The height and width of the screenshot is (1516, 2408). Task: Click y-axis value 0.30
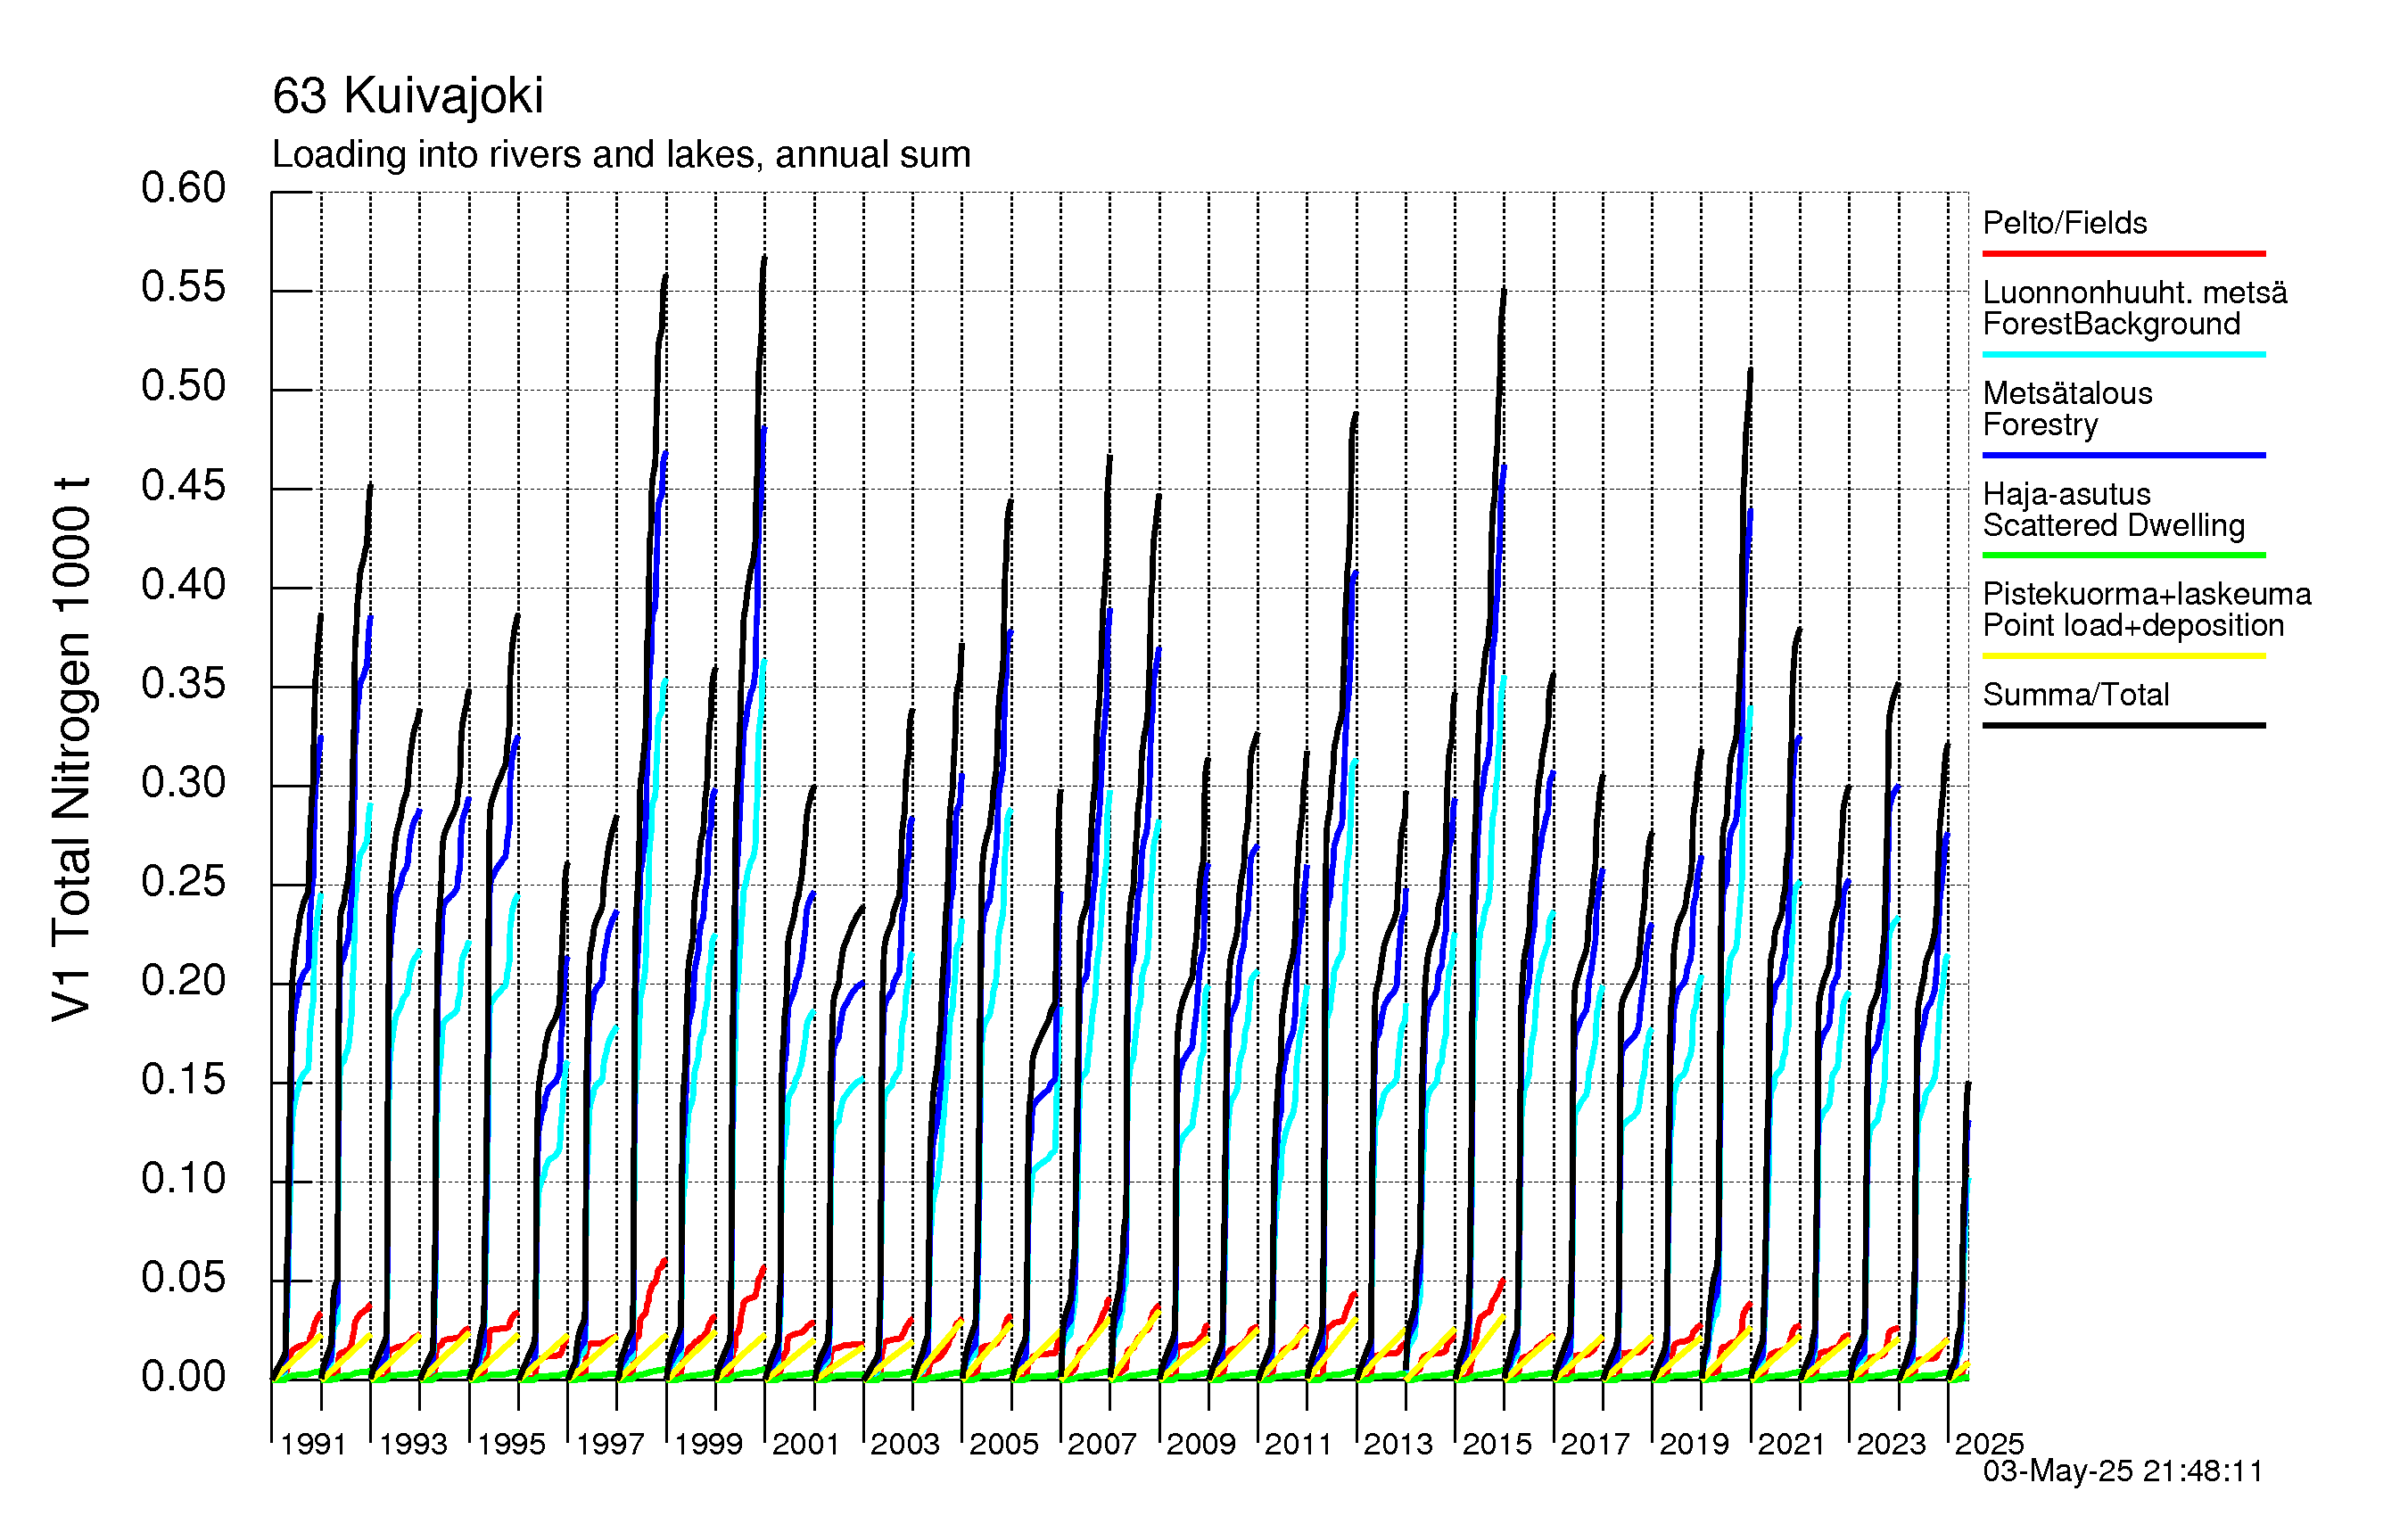[183, 783]
